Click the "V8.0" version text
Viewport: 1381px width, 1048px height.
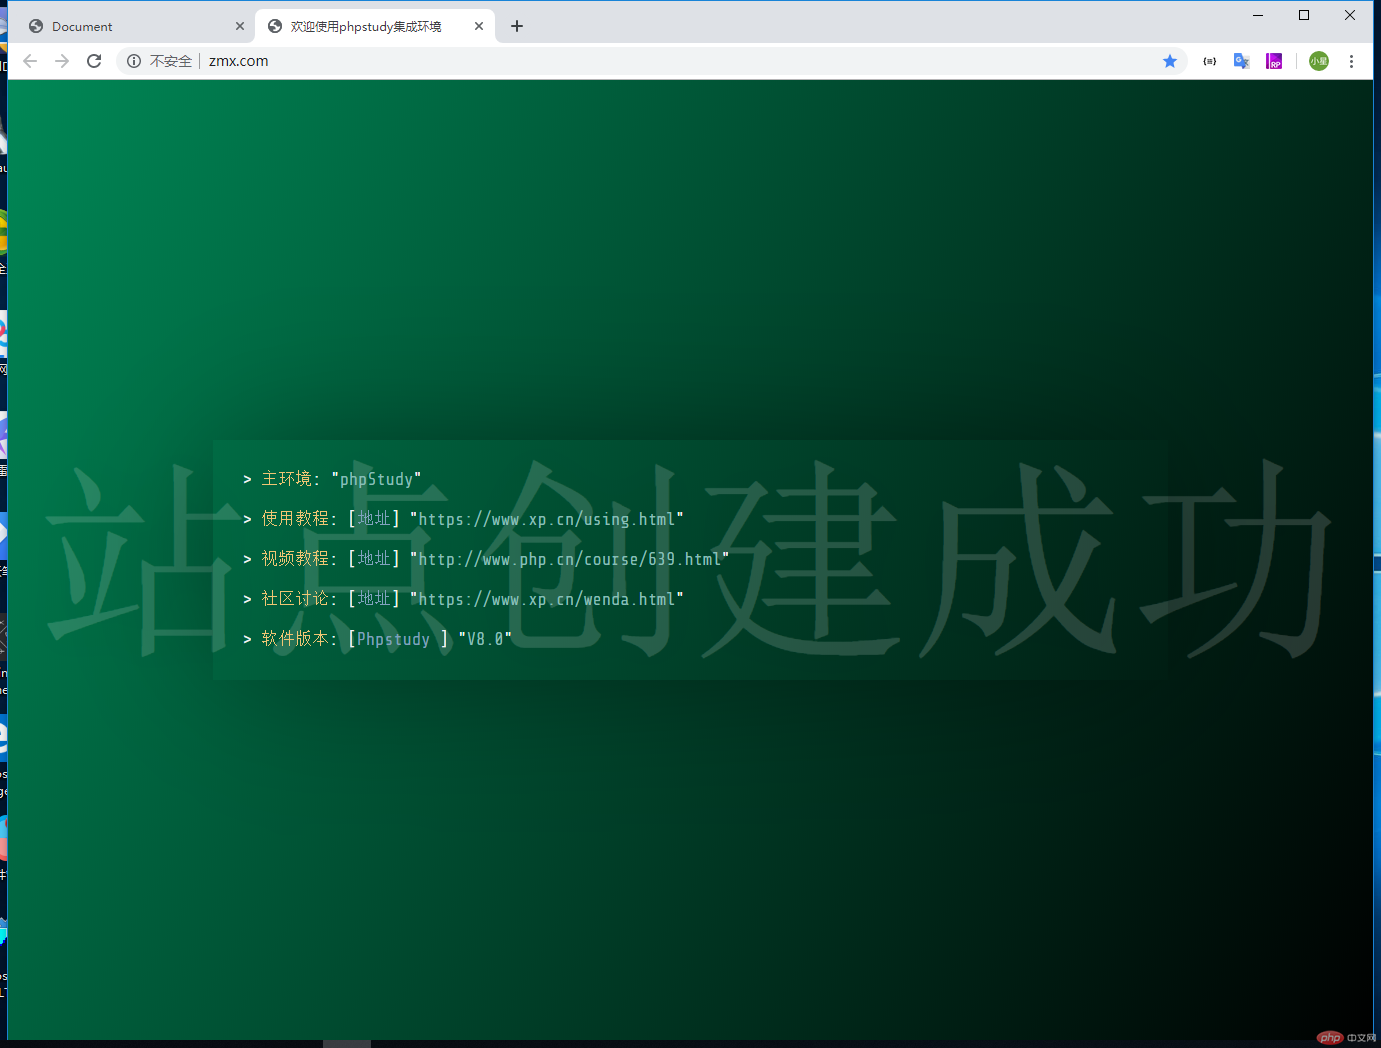(485, 639)
